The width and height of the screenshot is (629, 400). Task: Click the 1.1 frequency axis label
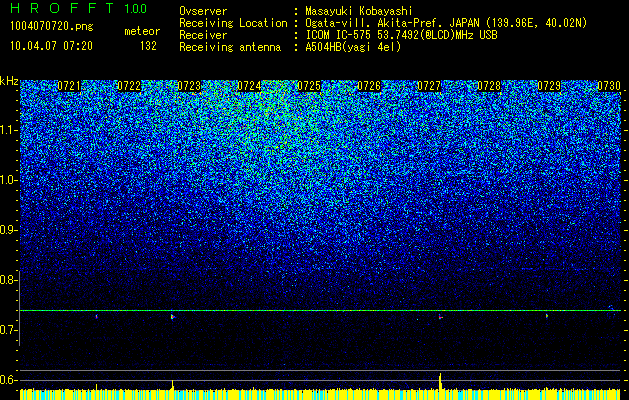tap(8, 130)
